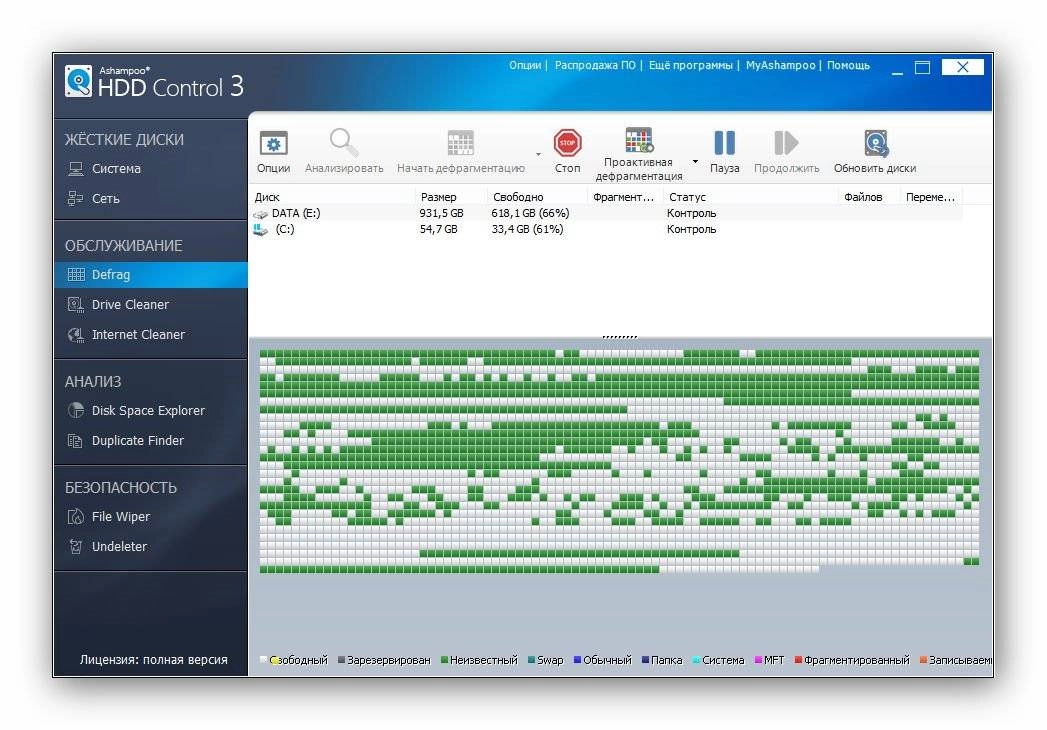This screenshot has height=730, width=1047.
Task: Open Drive Cleaner module
Action: 130,305
